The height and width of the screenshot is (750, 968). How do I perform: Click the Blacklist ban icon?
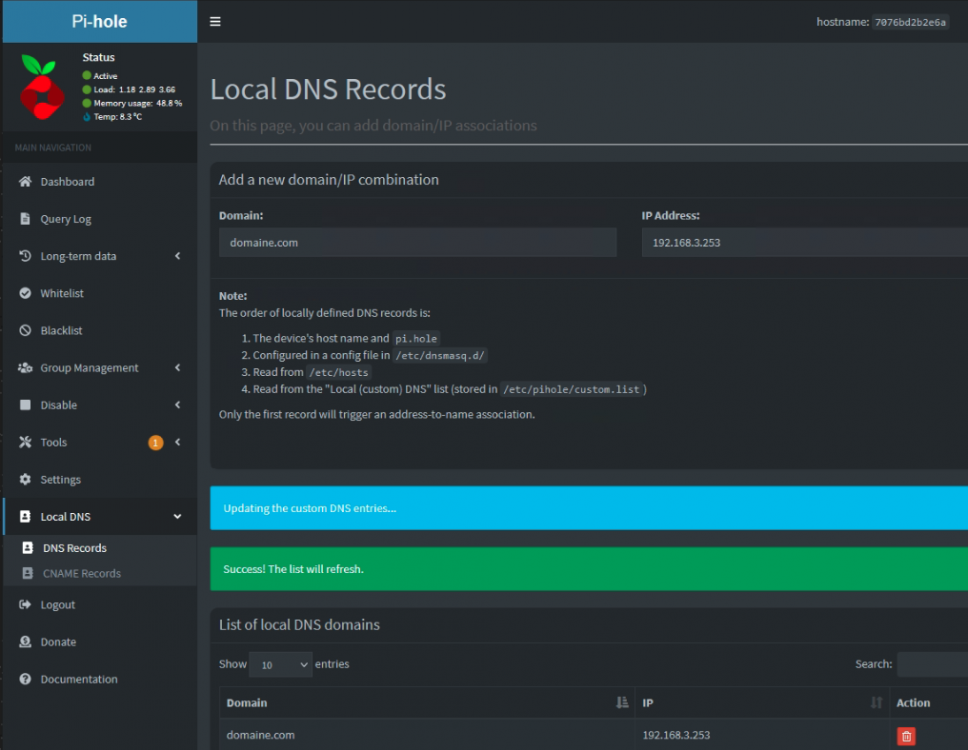[x=25, y=330]
